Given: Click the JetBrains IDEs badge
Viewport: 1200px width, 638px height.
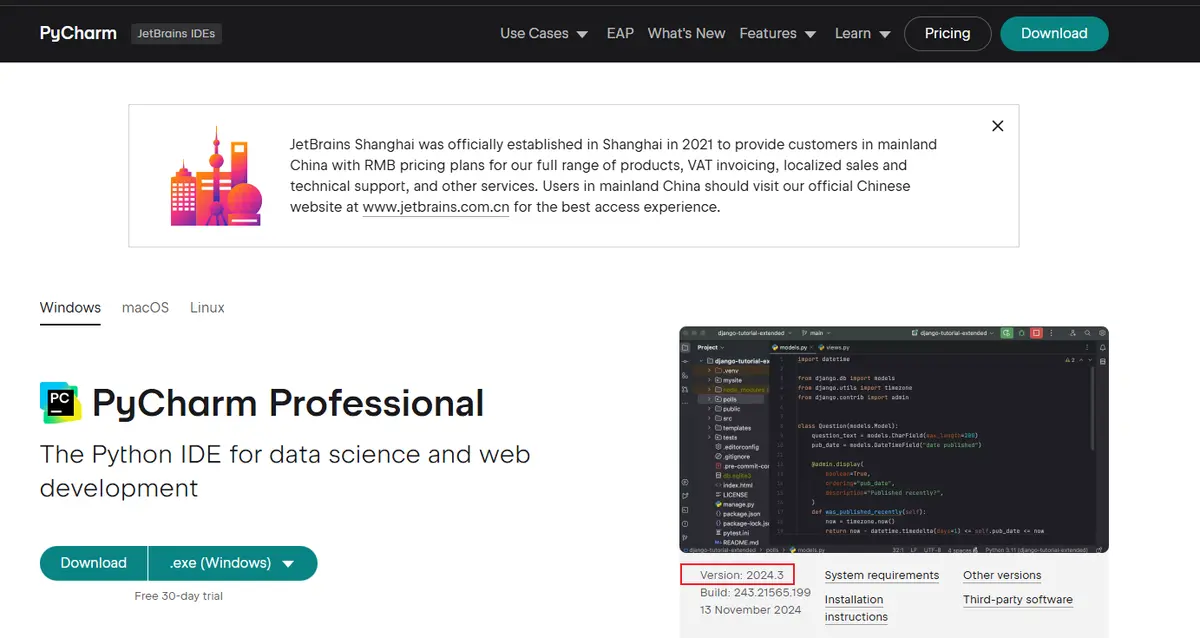Looking at the screenshot, I should point(176,33).
